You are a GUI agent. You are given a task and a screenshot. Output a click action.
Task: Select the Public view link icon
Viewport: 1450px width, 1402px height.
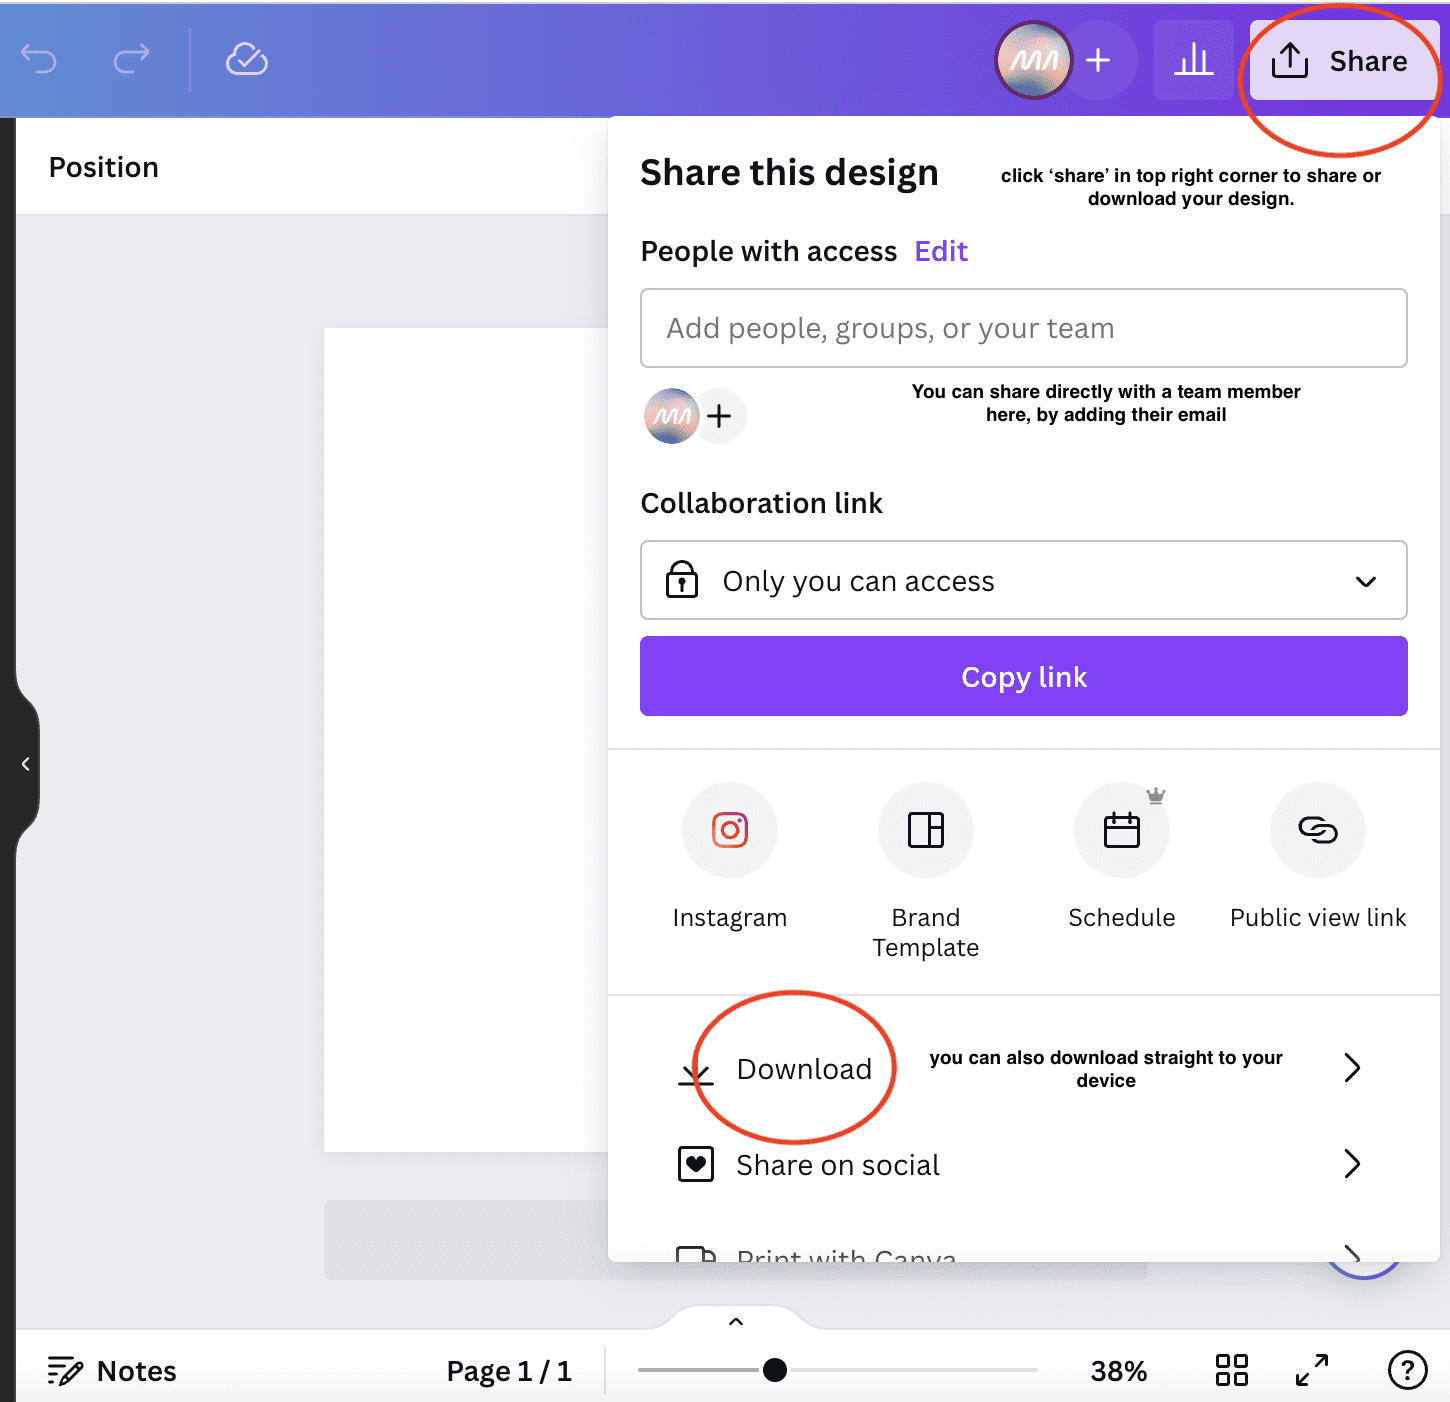coord(1317,830)
